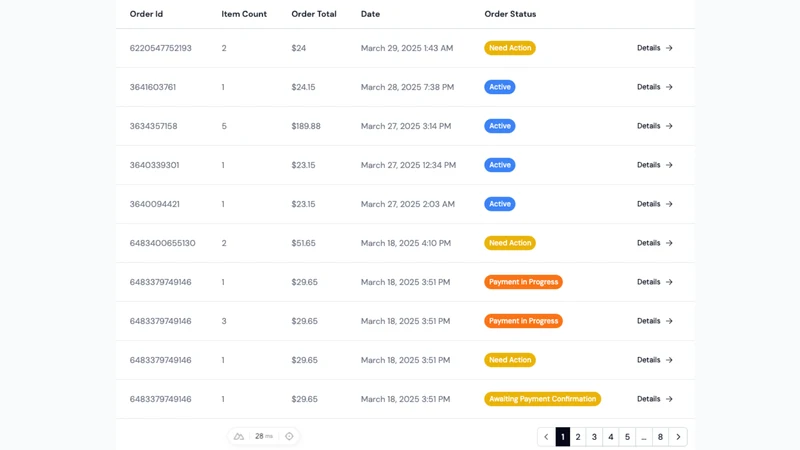Click the Active badge for order 3641603761

tap(499, 87)
